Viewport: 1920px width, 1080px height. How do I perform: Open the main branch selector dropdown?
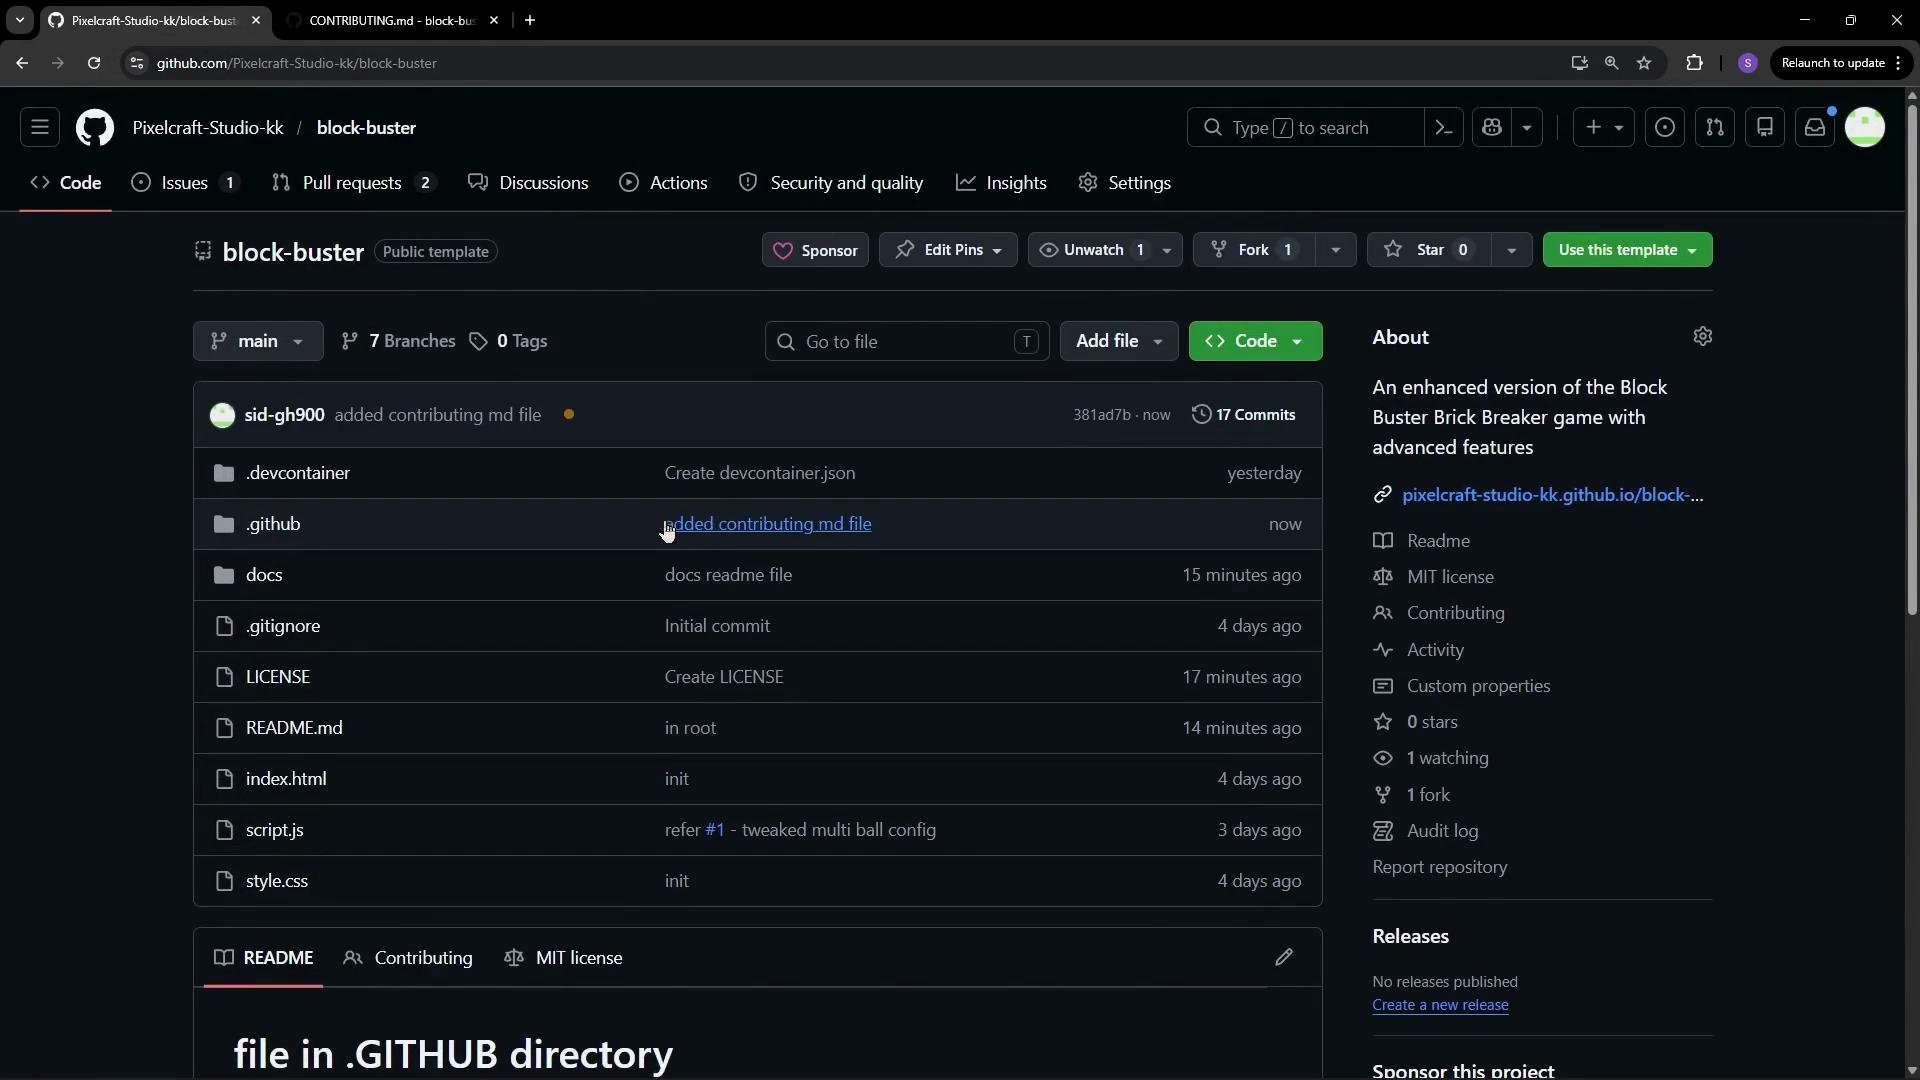tap(258, 341)
